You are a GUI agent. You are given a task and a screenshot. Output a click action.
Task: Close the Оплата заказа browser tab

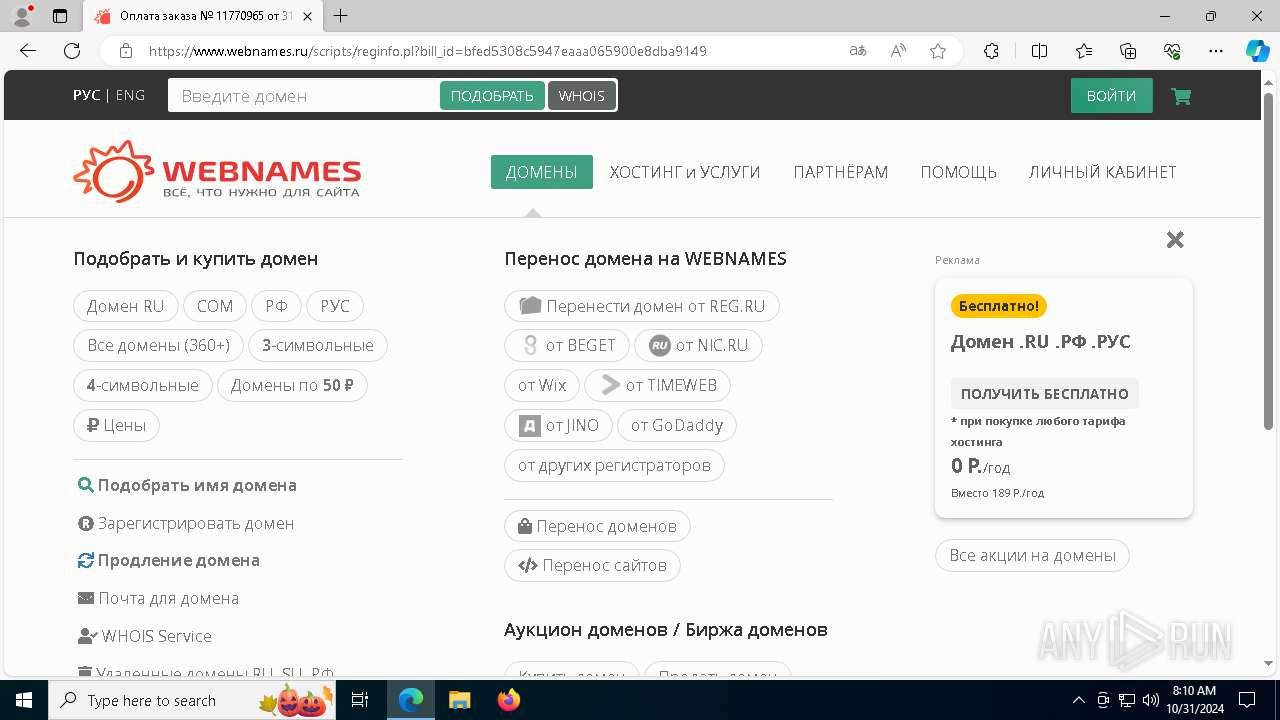point(310,16)
